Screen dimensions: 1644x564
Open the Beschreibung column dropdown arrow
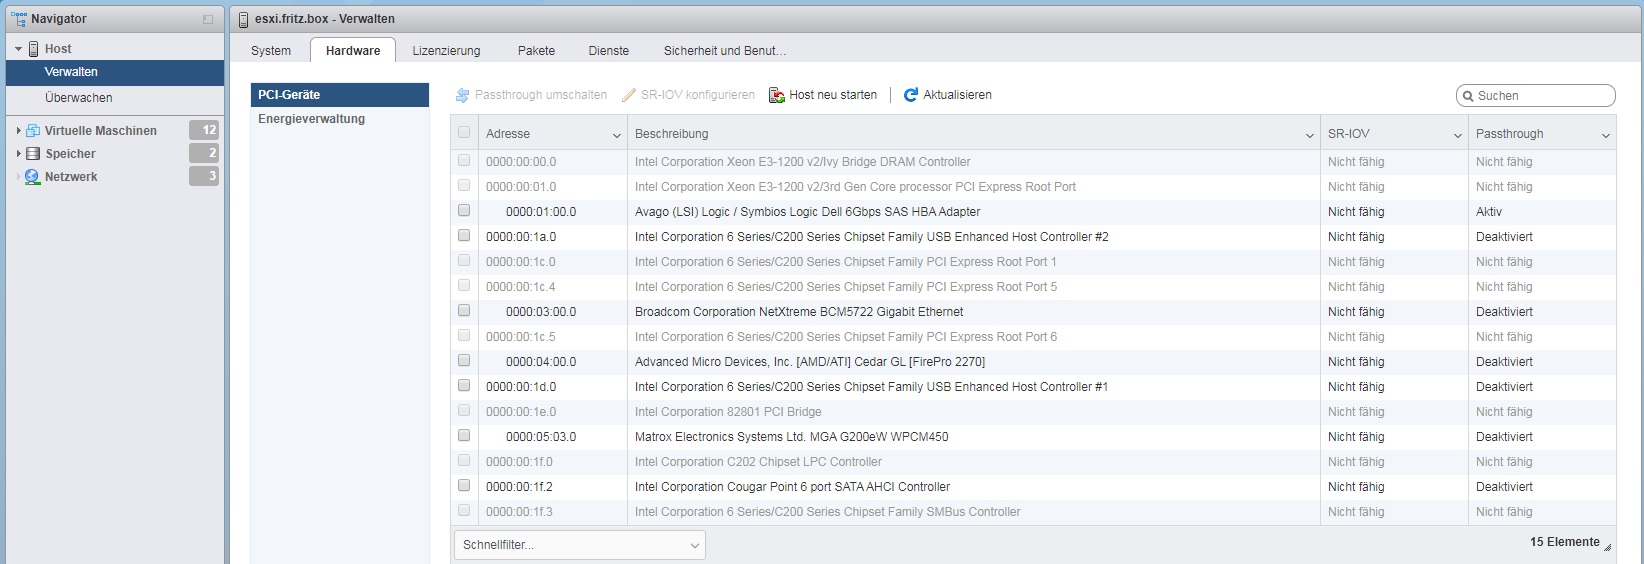[1309, 135]
